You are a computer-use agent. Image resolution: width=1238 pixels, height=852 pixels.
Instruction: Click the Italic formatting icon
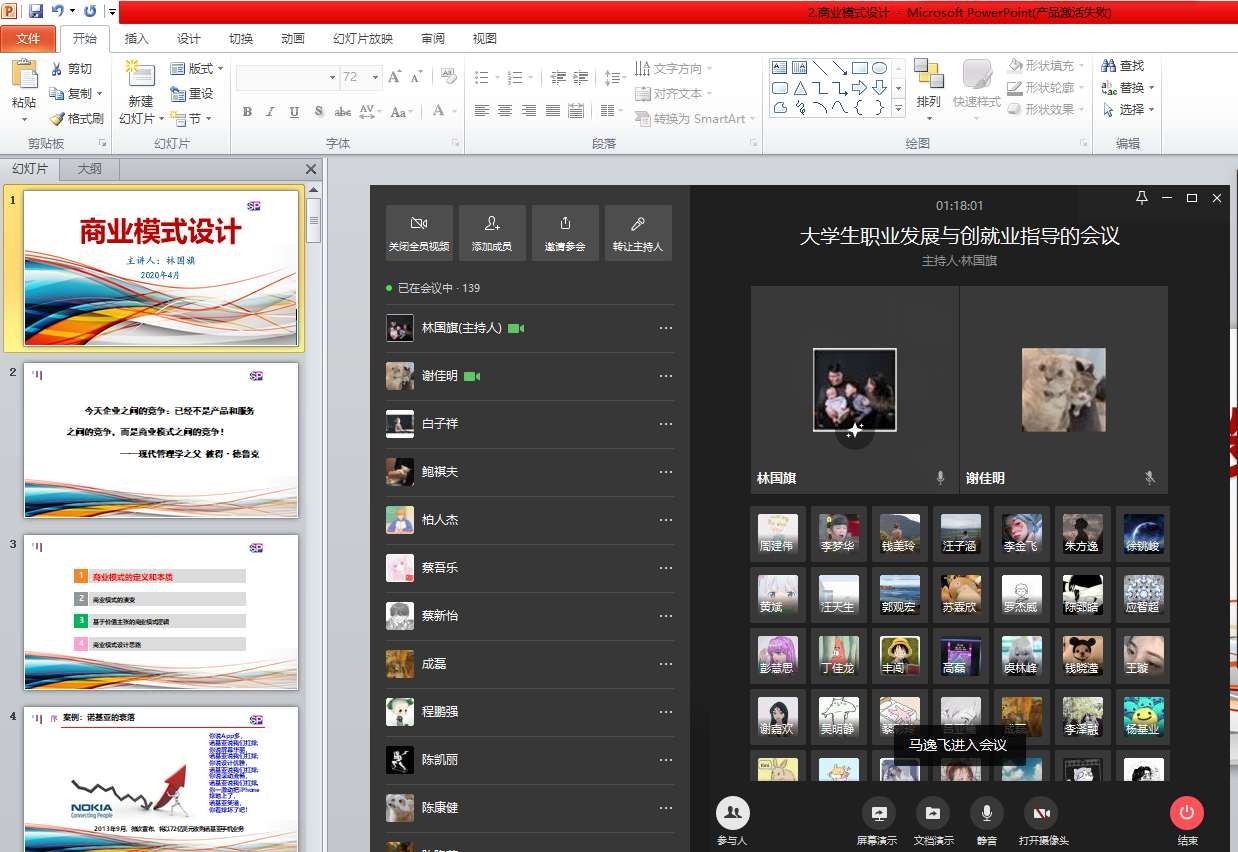[270, 112]
